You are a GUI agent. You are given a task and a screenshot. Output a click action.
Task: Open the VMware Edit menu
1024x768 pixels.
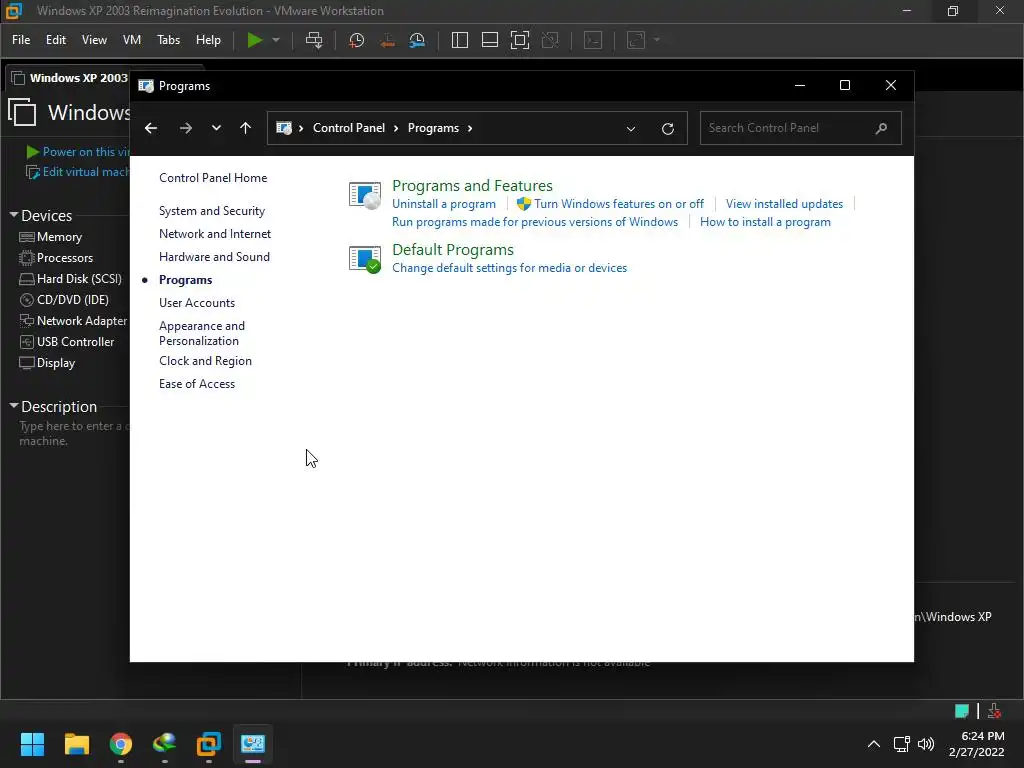[x=56, y=40]
